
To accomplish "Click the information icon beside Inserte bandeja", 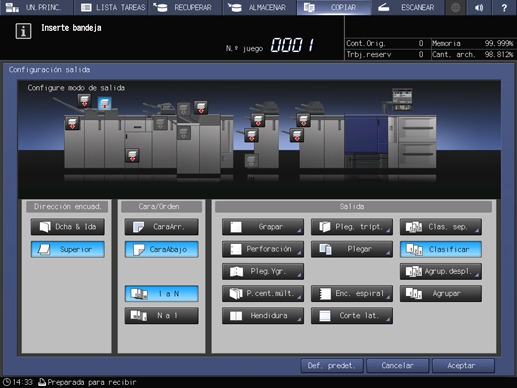I will (23, 31).
